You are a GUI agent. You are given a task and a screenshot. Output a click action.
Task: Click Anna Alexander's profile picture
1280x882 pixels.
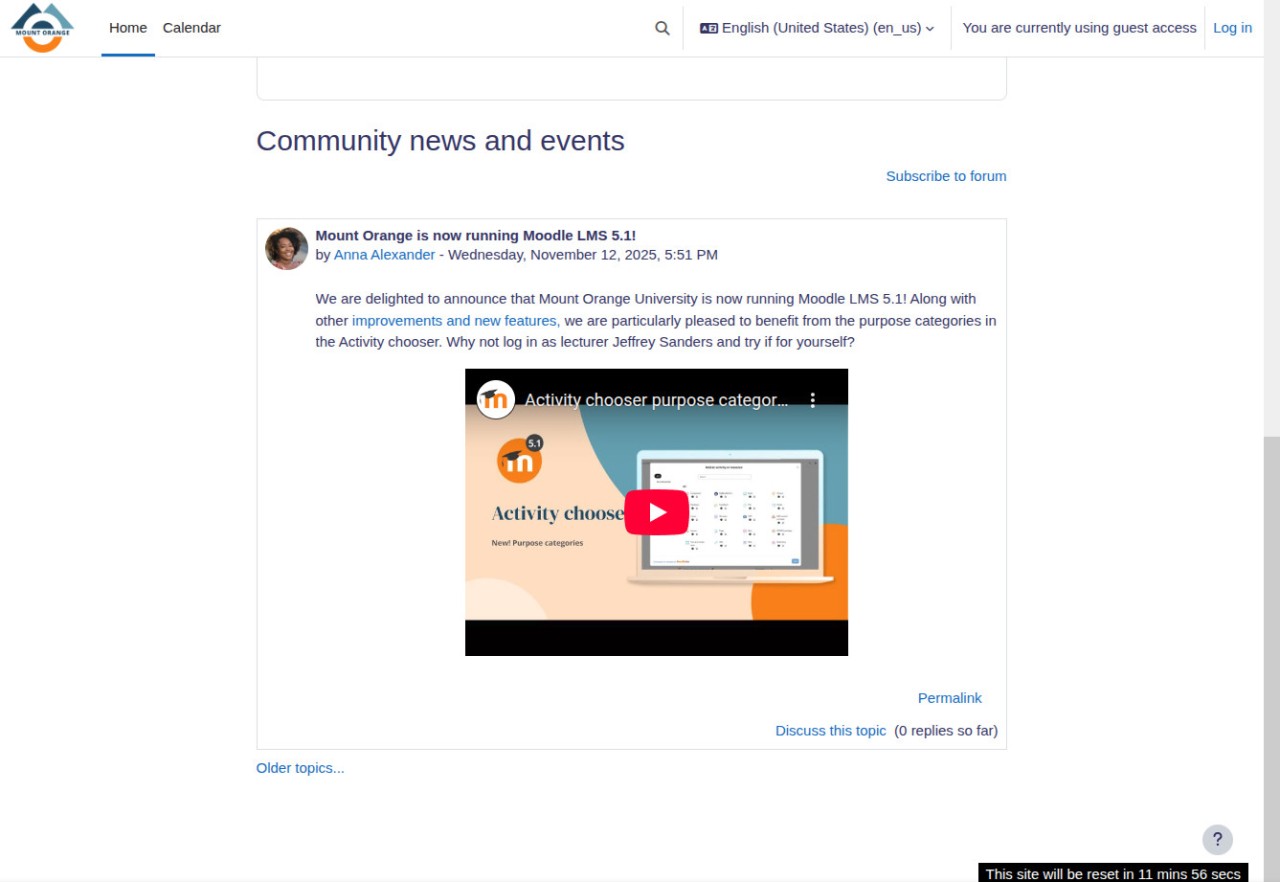coord(286,248)
